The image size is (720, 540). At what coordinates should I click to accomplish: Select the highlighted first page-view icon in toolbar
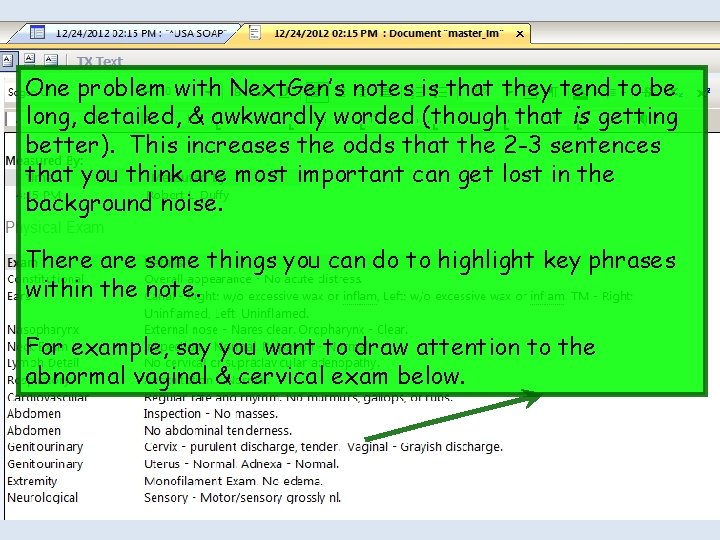[x=8, y=59]
